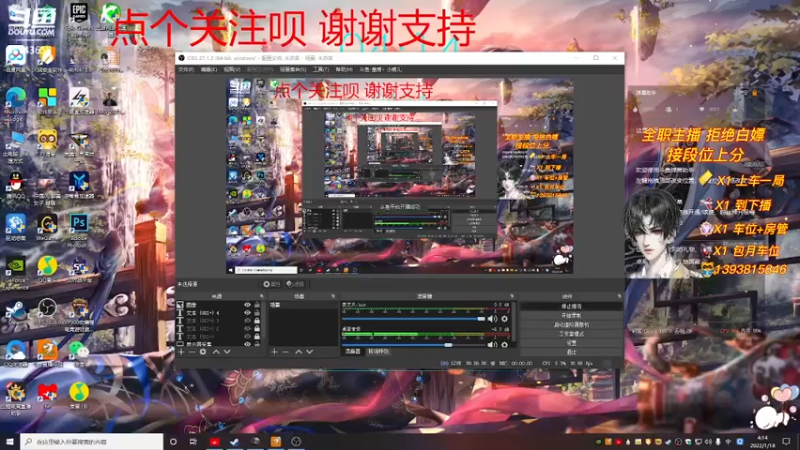This screenshot has width=800, height=450.
Task: Select the 场景 item in the Scenes list
Action: (x=303, y=305)
